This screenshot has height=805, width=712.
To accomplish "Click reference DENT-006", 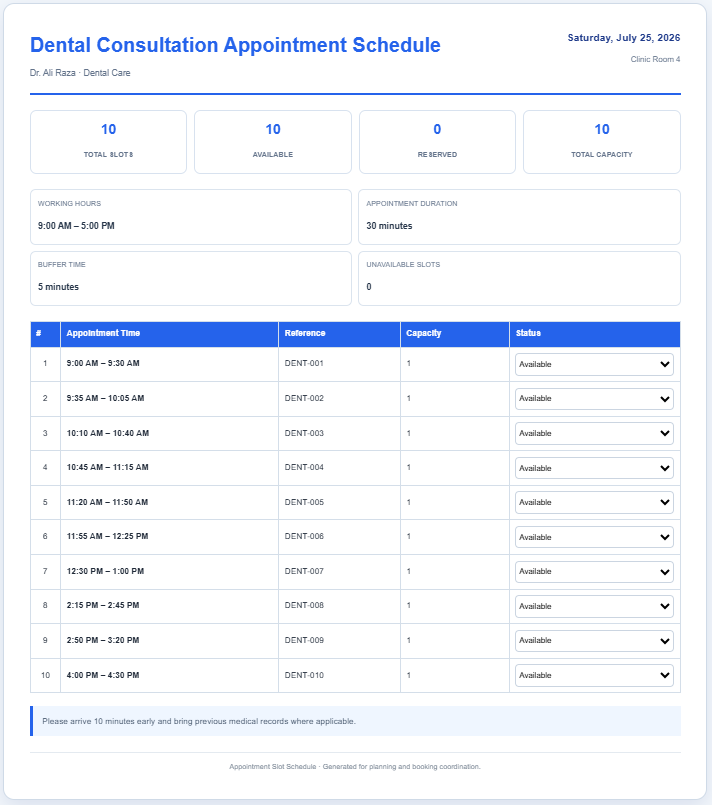I will pyautogui.click(x=304, y=536).
